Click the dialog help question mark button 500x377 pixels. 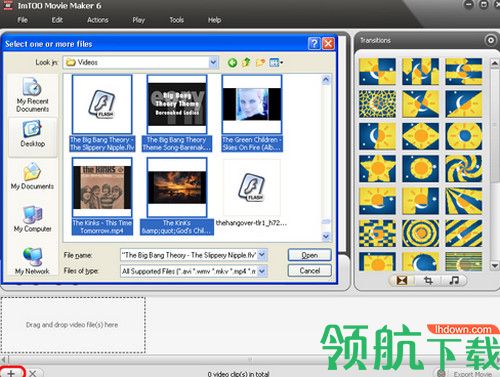point(314,44)
